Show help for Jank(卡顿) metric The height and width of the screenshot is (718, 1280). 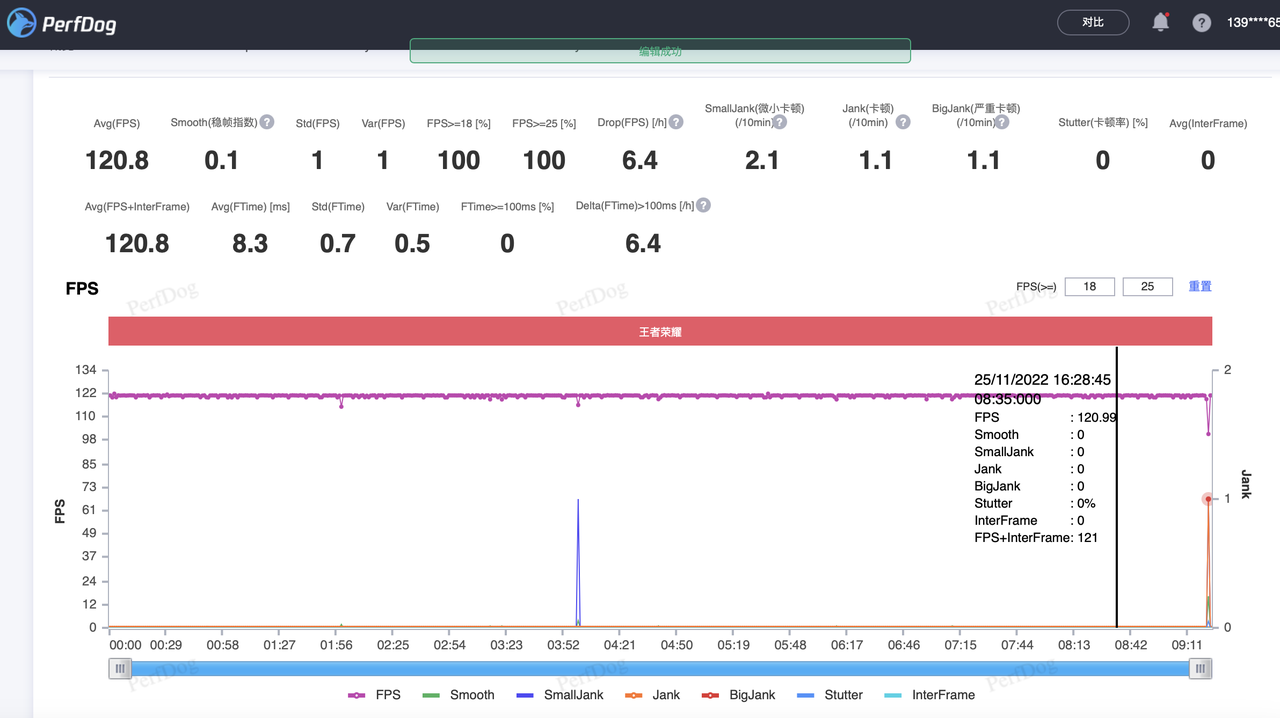click(903, 122)
